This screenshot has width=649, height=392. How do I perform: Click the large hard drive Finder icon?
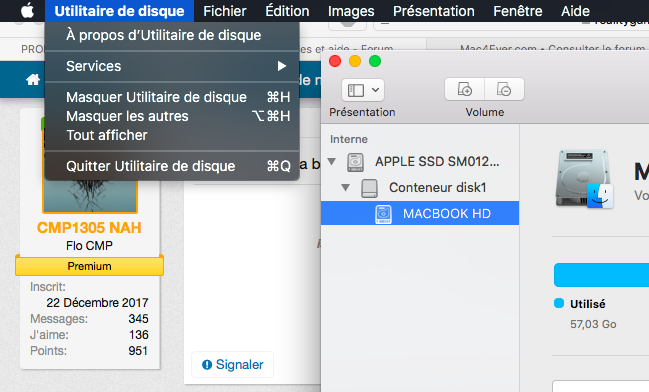click(584, 179)
